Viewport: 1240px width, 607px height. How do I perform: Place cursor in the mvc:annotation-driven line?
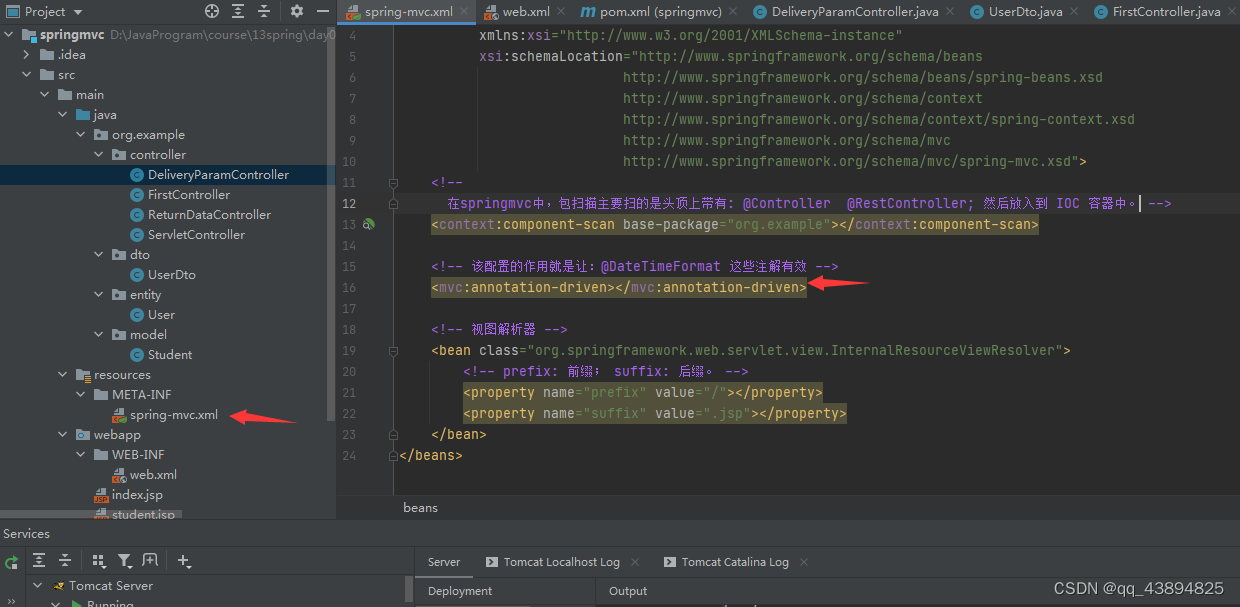(619, 288)
